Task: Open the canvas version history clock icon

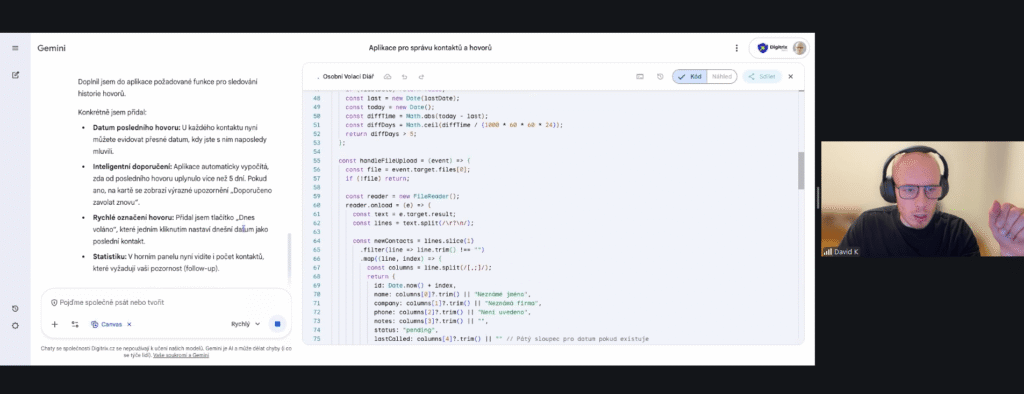Action: 660,76
